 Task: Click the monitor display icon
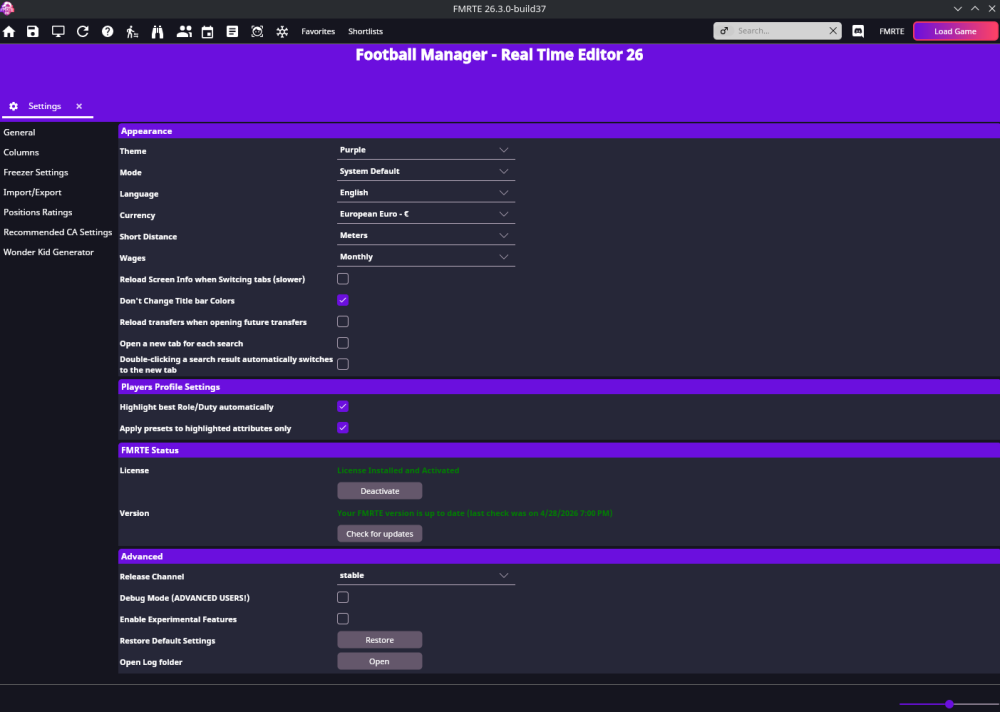[58, 31]
